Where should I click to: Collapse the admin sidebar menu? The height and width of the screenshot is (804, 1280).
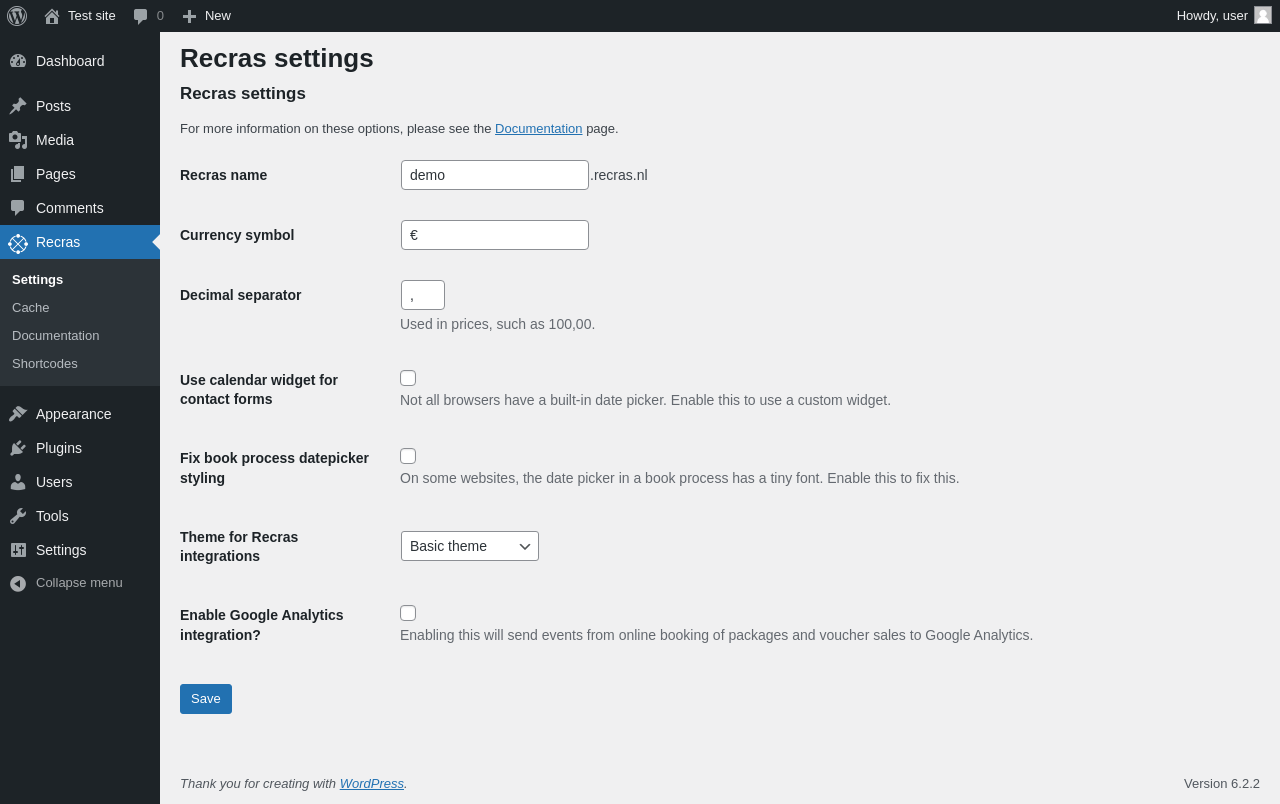pos(79,583)
